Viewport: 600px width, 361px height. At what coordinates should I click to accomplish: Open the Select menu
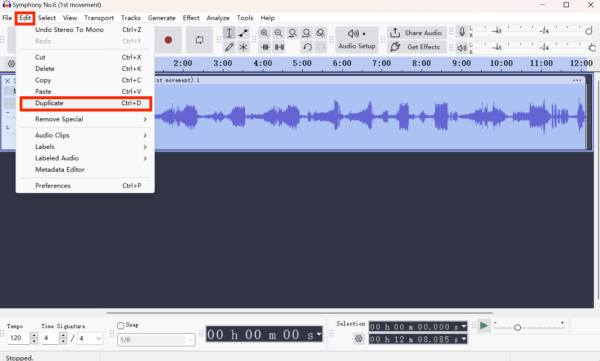47,18
